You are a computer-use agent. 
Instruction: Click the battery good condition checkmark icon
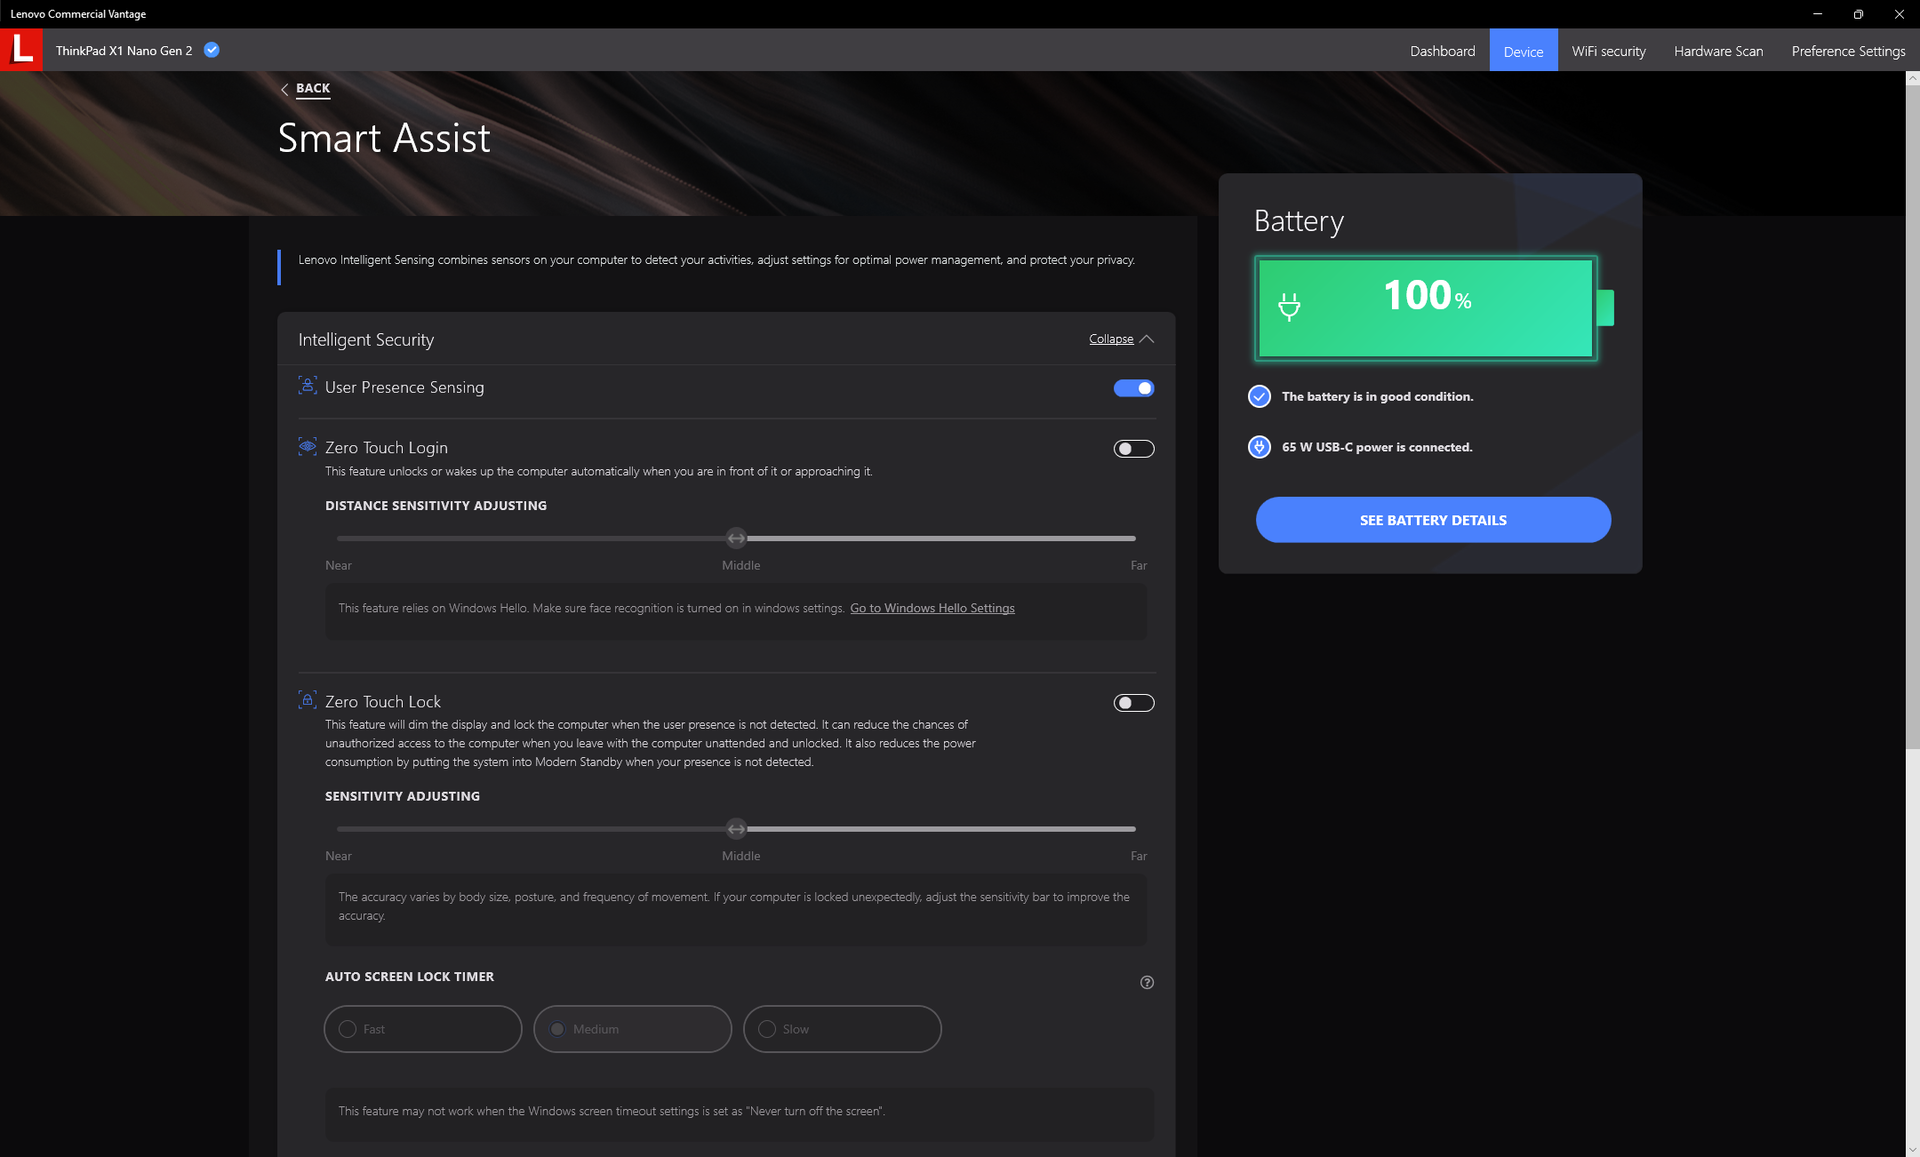tap(1259, 396)
